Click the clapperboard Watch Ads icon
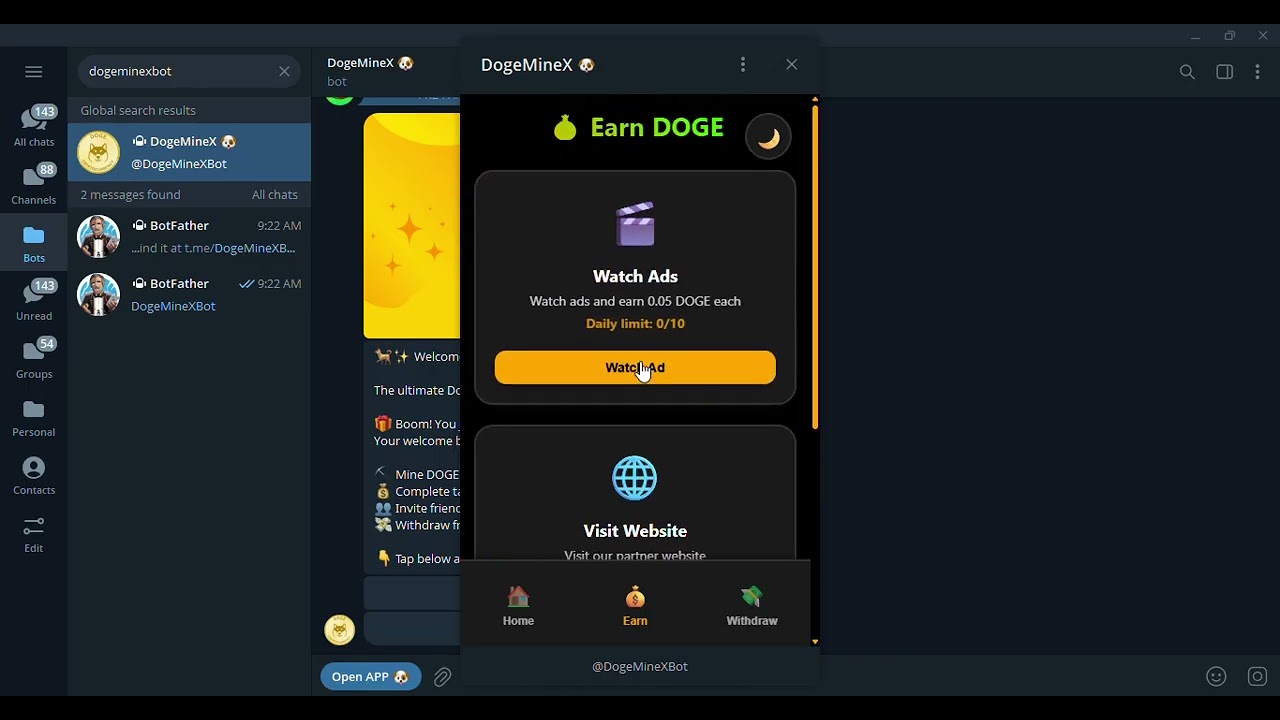 click(x=635, y=224)
